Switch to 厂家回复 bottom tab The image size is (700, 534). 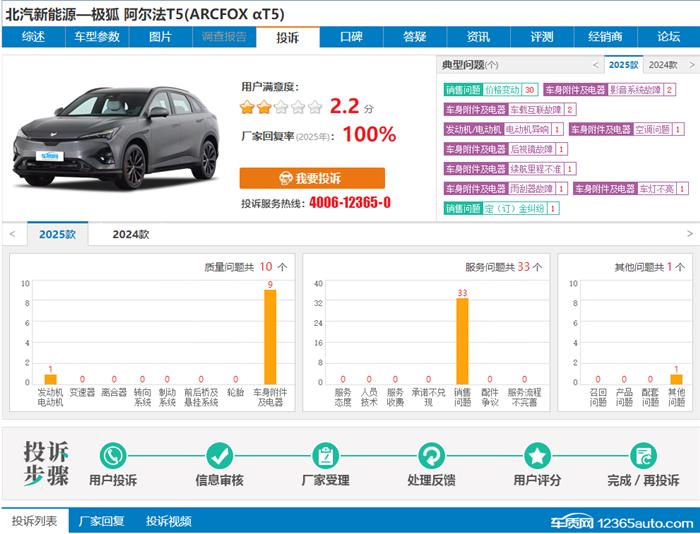(x=101, y=521)
